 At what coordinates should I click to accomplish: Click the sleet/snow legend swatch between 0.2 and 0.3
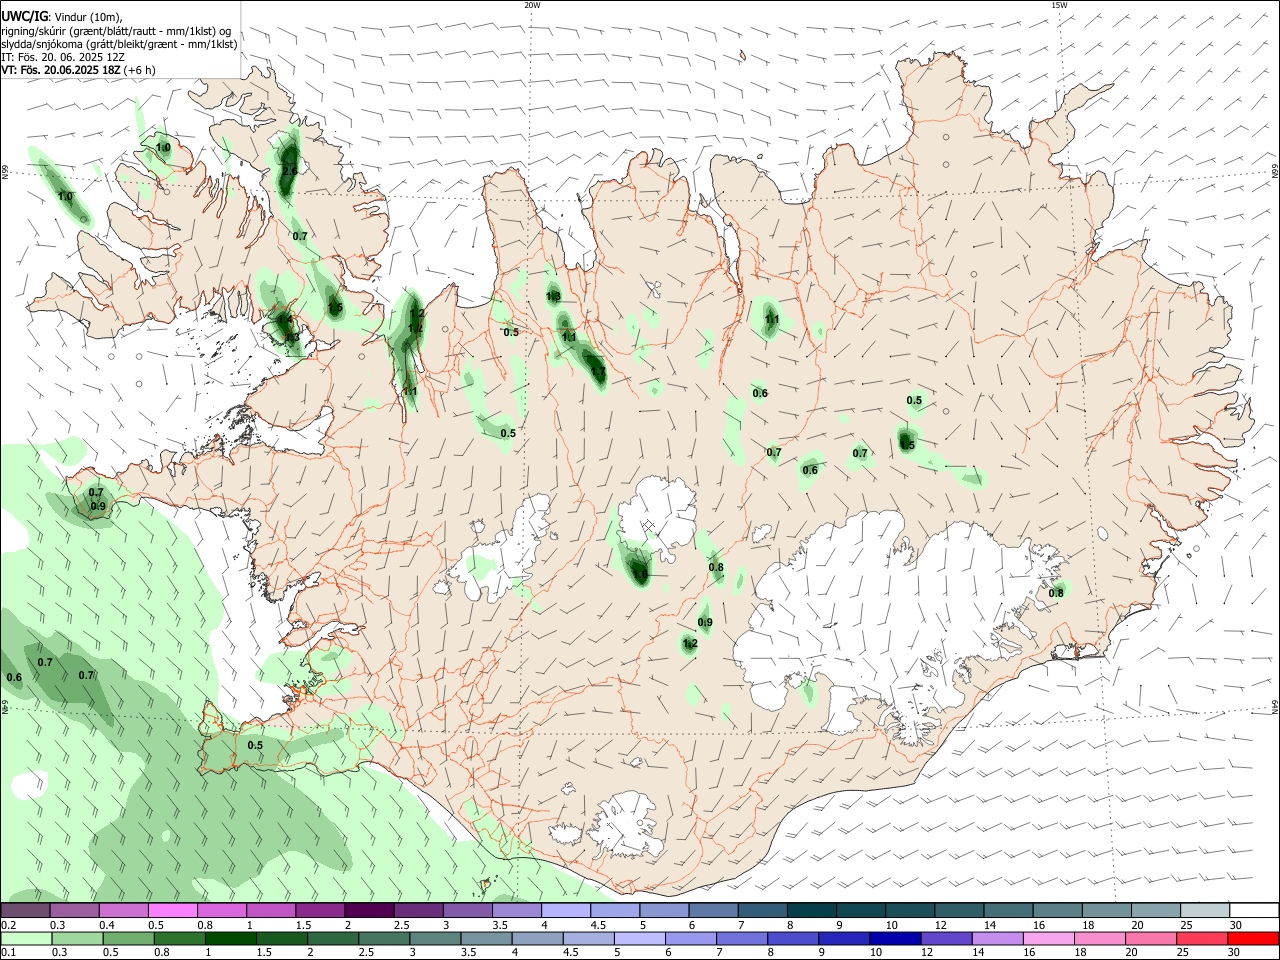(25, 911)
